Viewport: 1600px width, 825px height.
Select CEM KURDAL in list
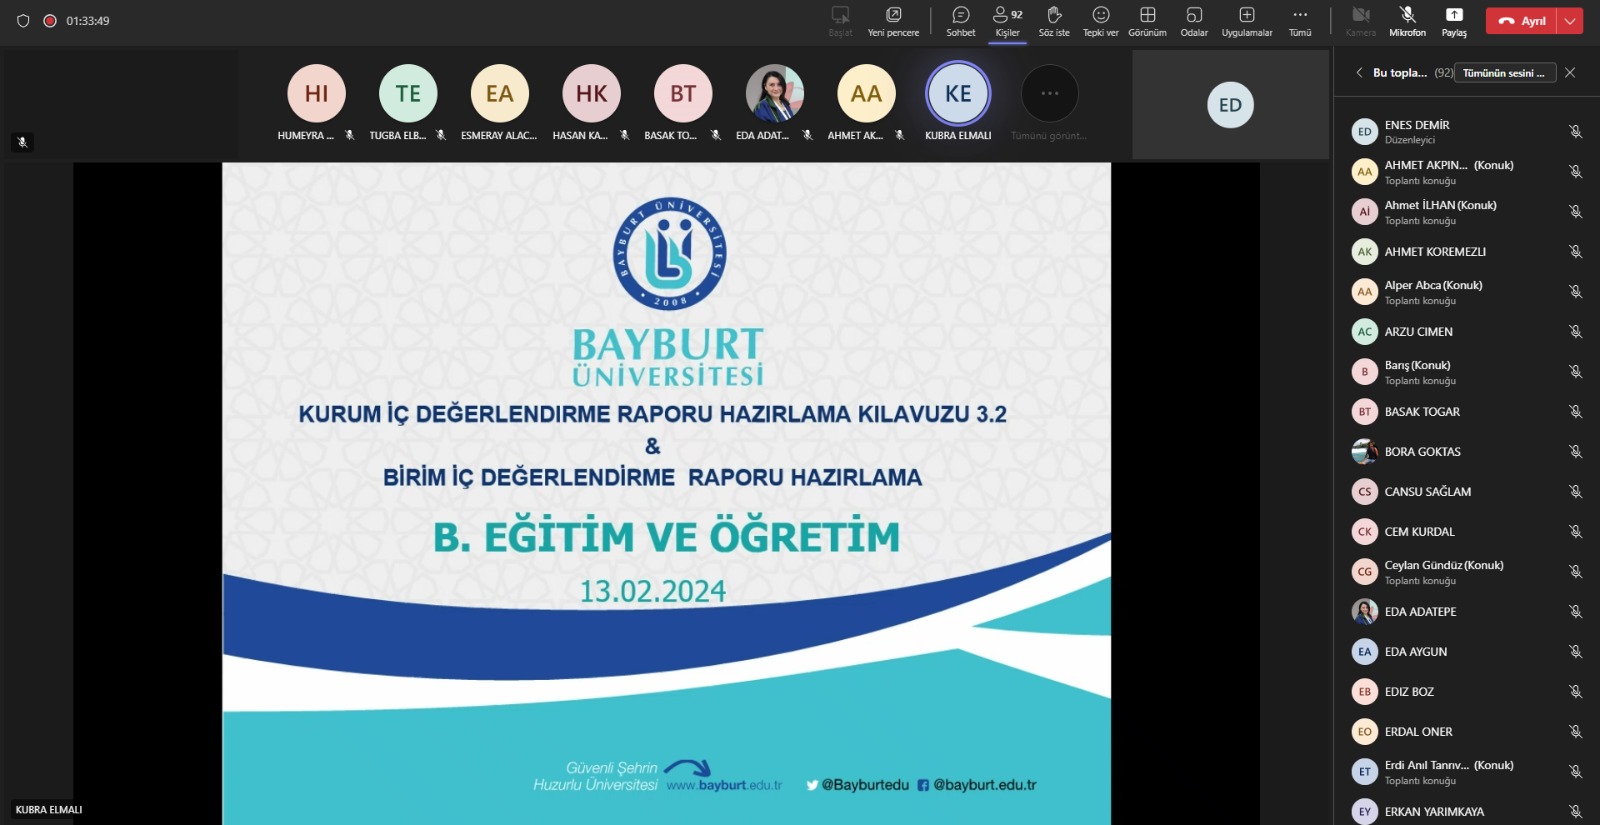point(1467,532)
